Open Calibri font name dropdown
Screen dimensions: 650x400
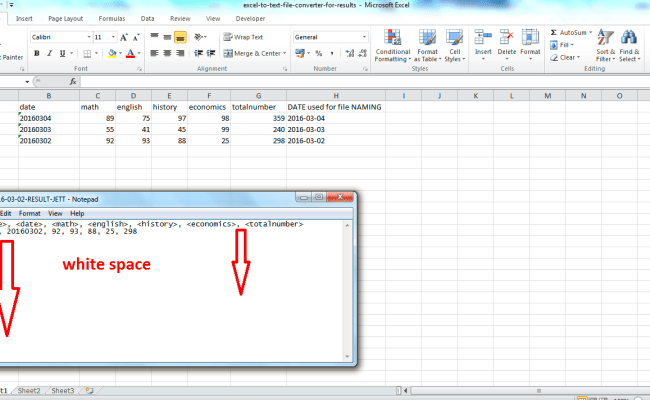[x=89, y=37]
